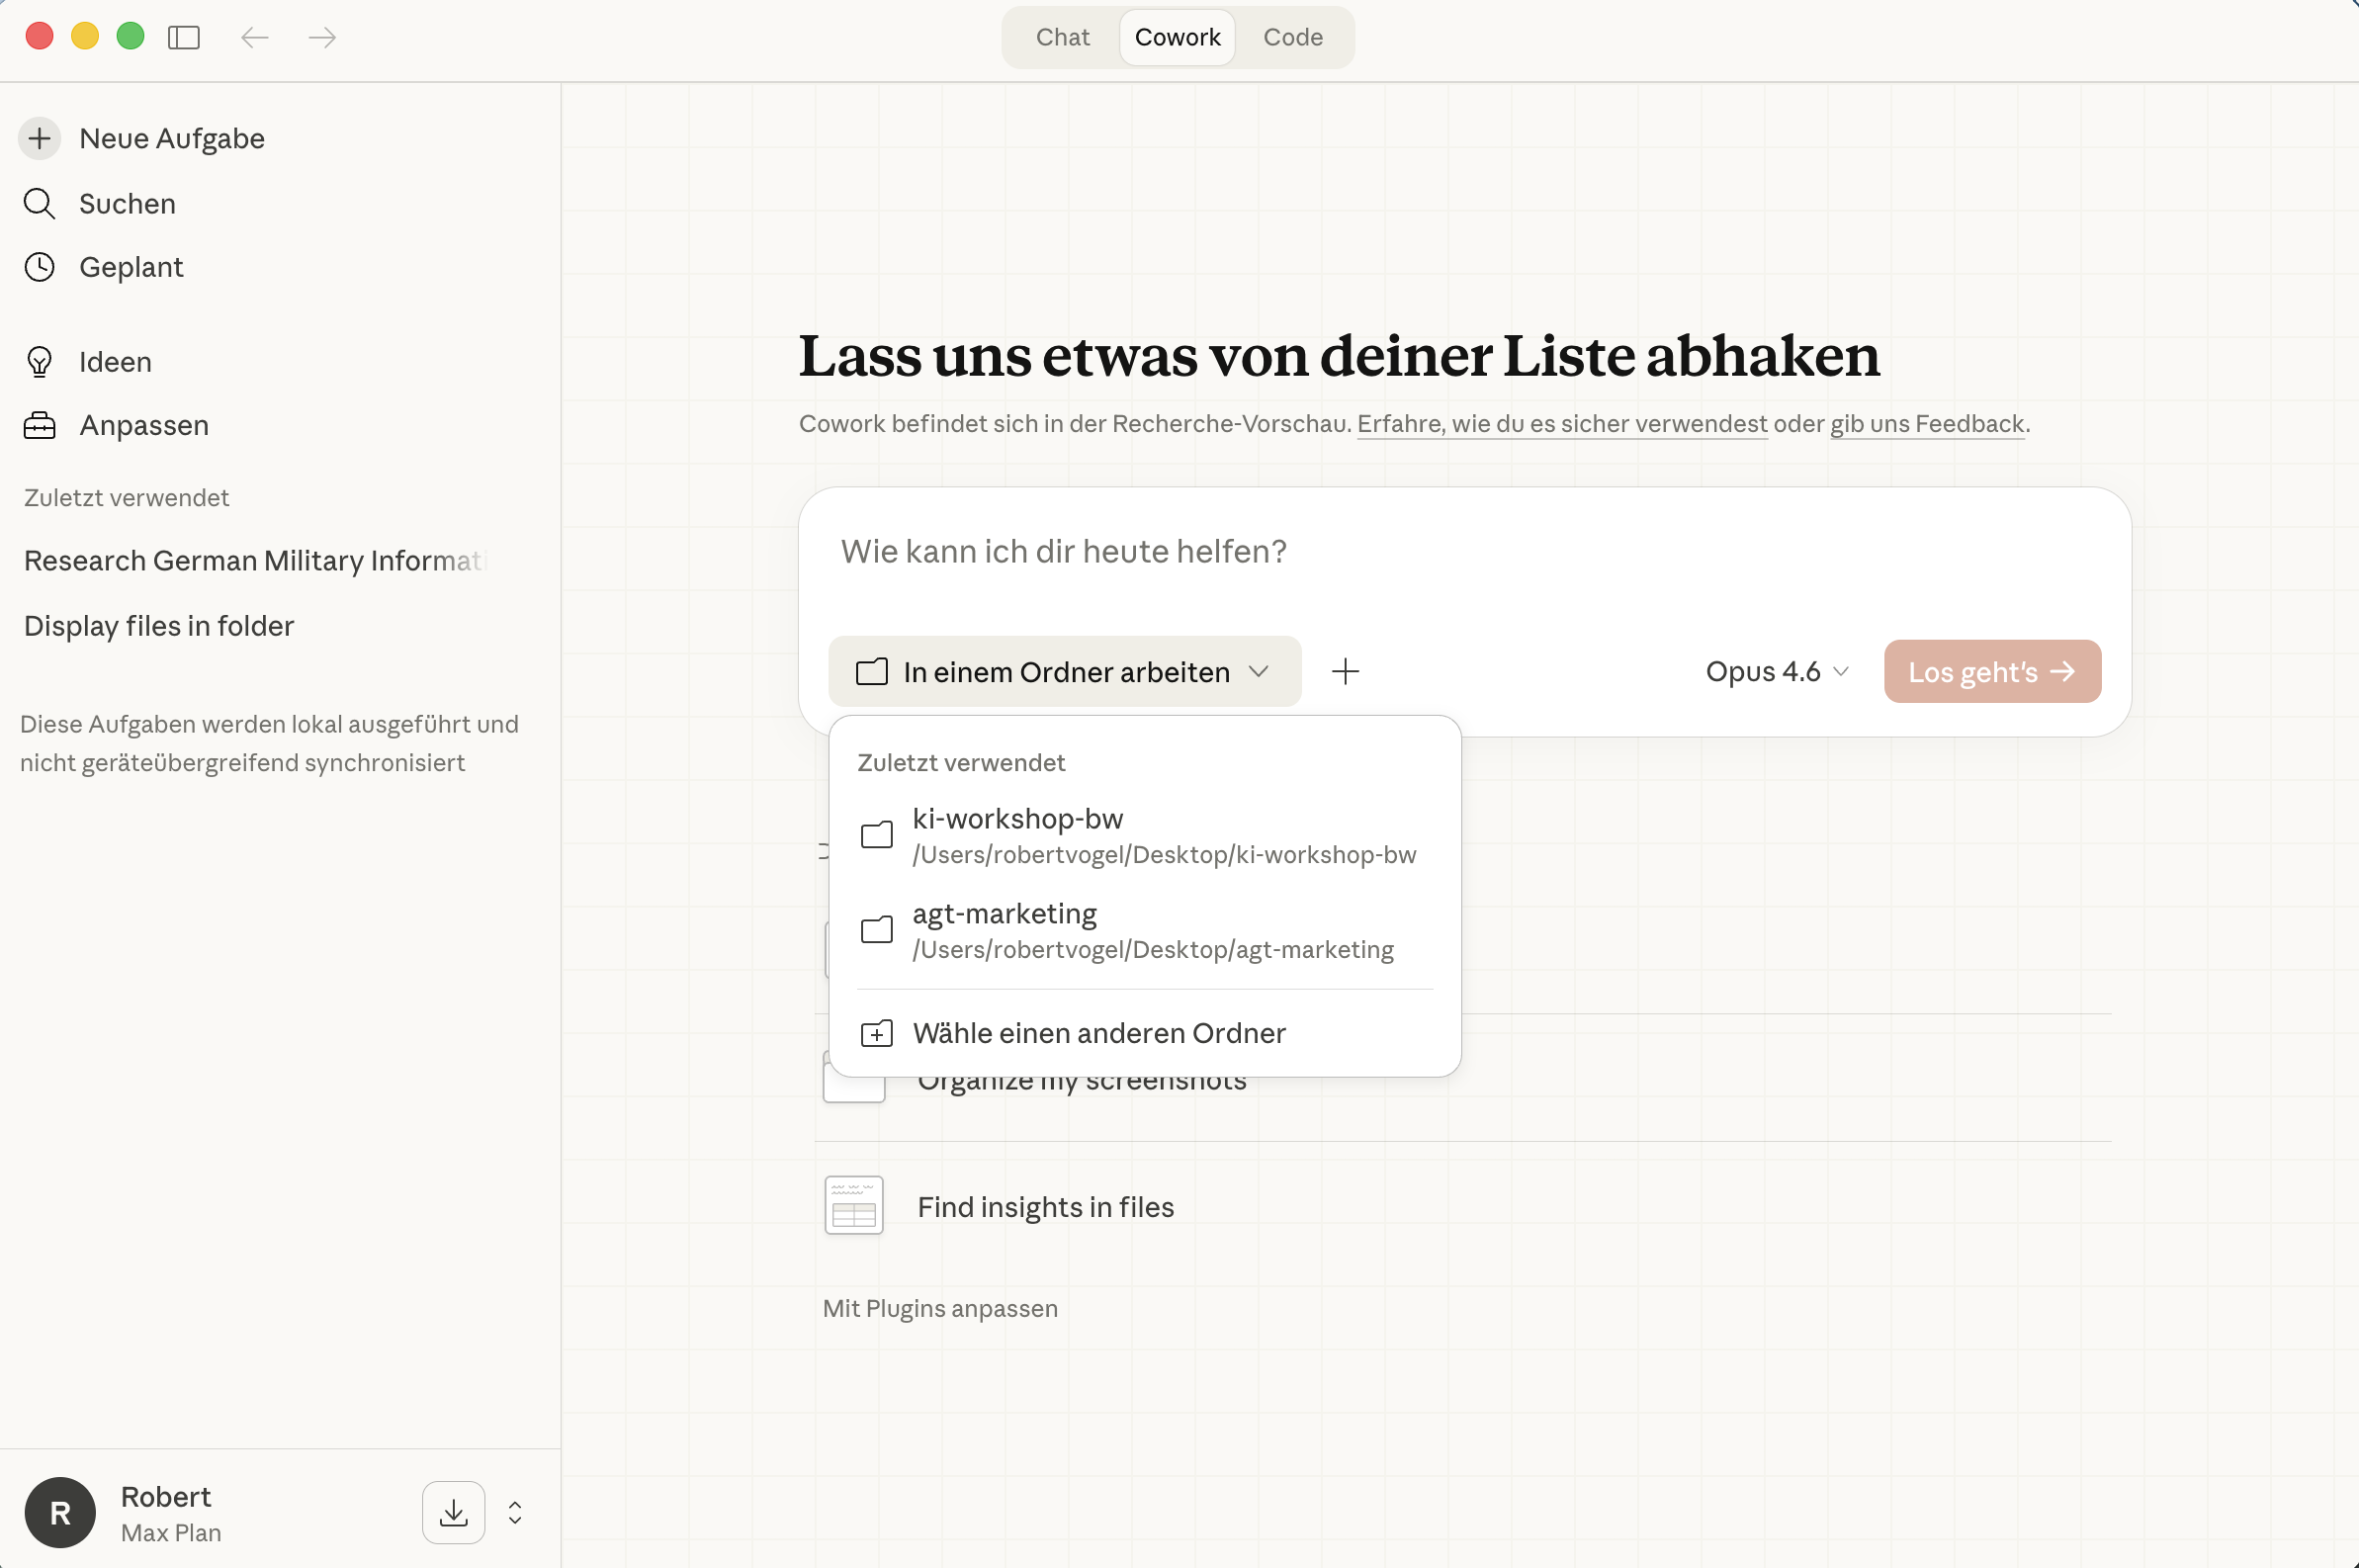The image size is (2359, 1568).
Task: Navigate back with the left arrow
Action: pyautogui.click(x=254, y=37)
